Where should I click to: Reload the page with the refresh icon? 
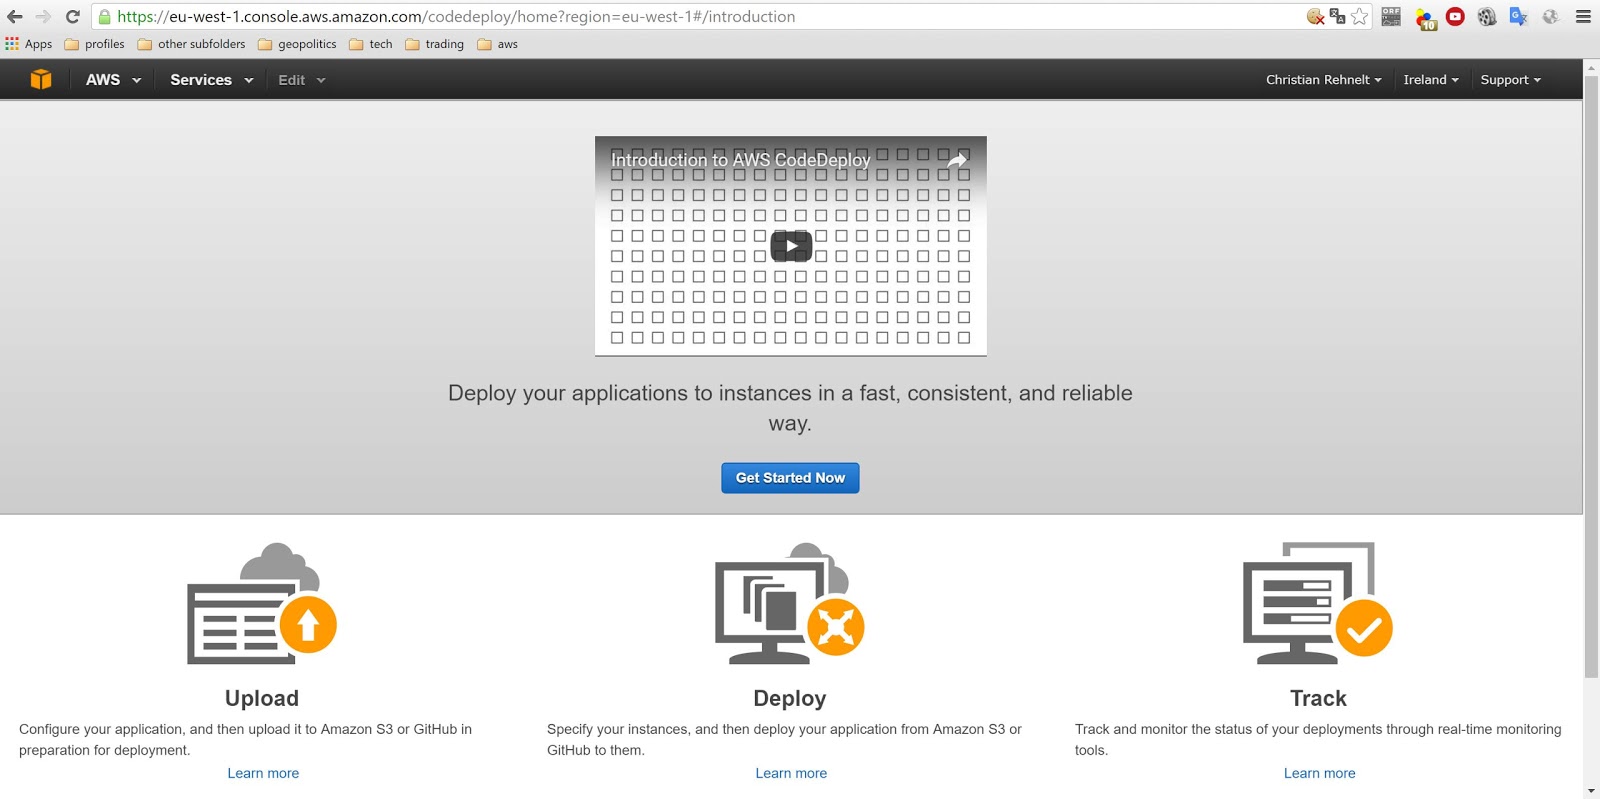coord(72,17)
